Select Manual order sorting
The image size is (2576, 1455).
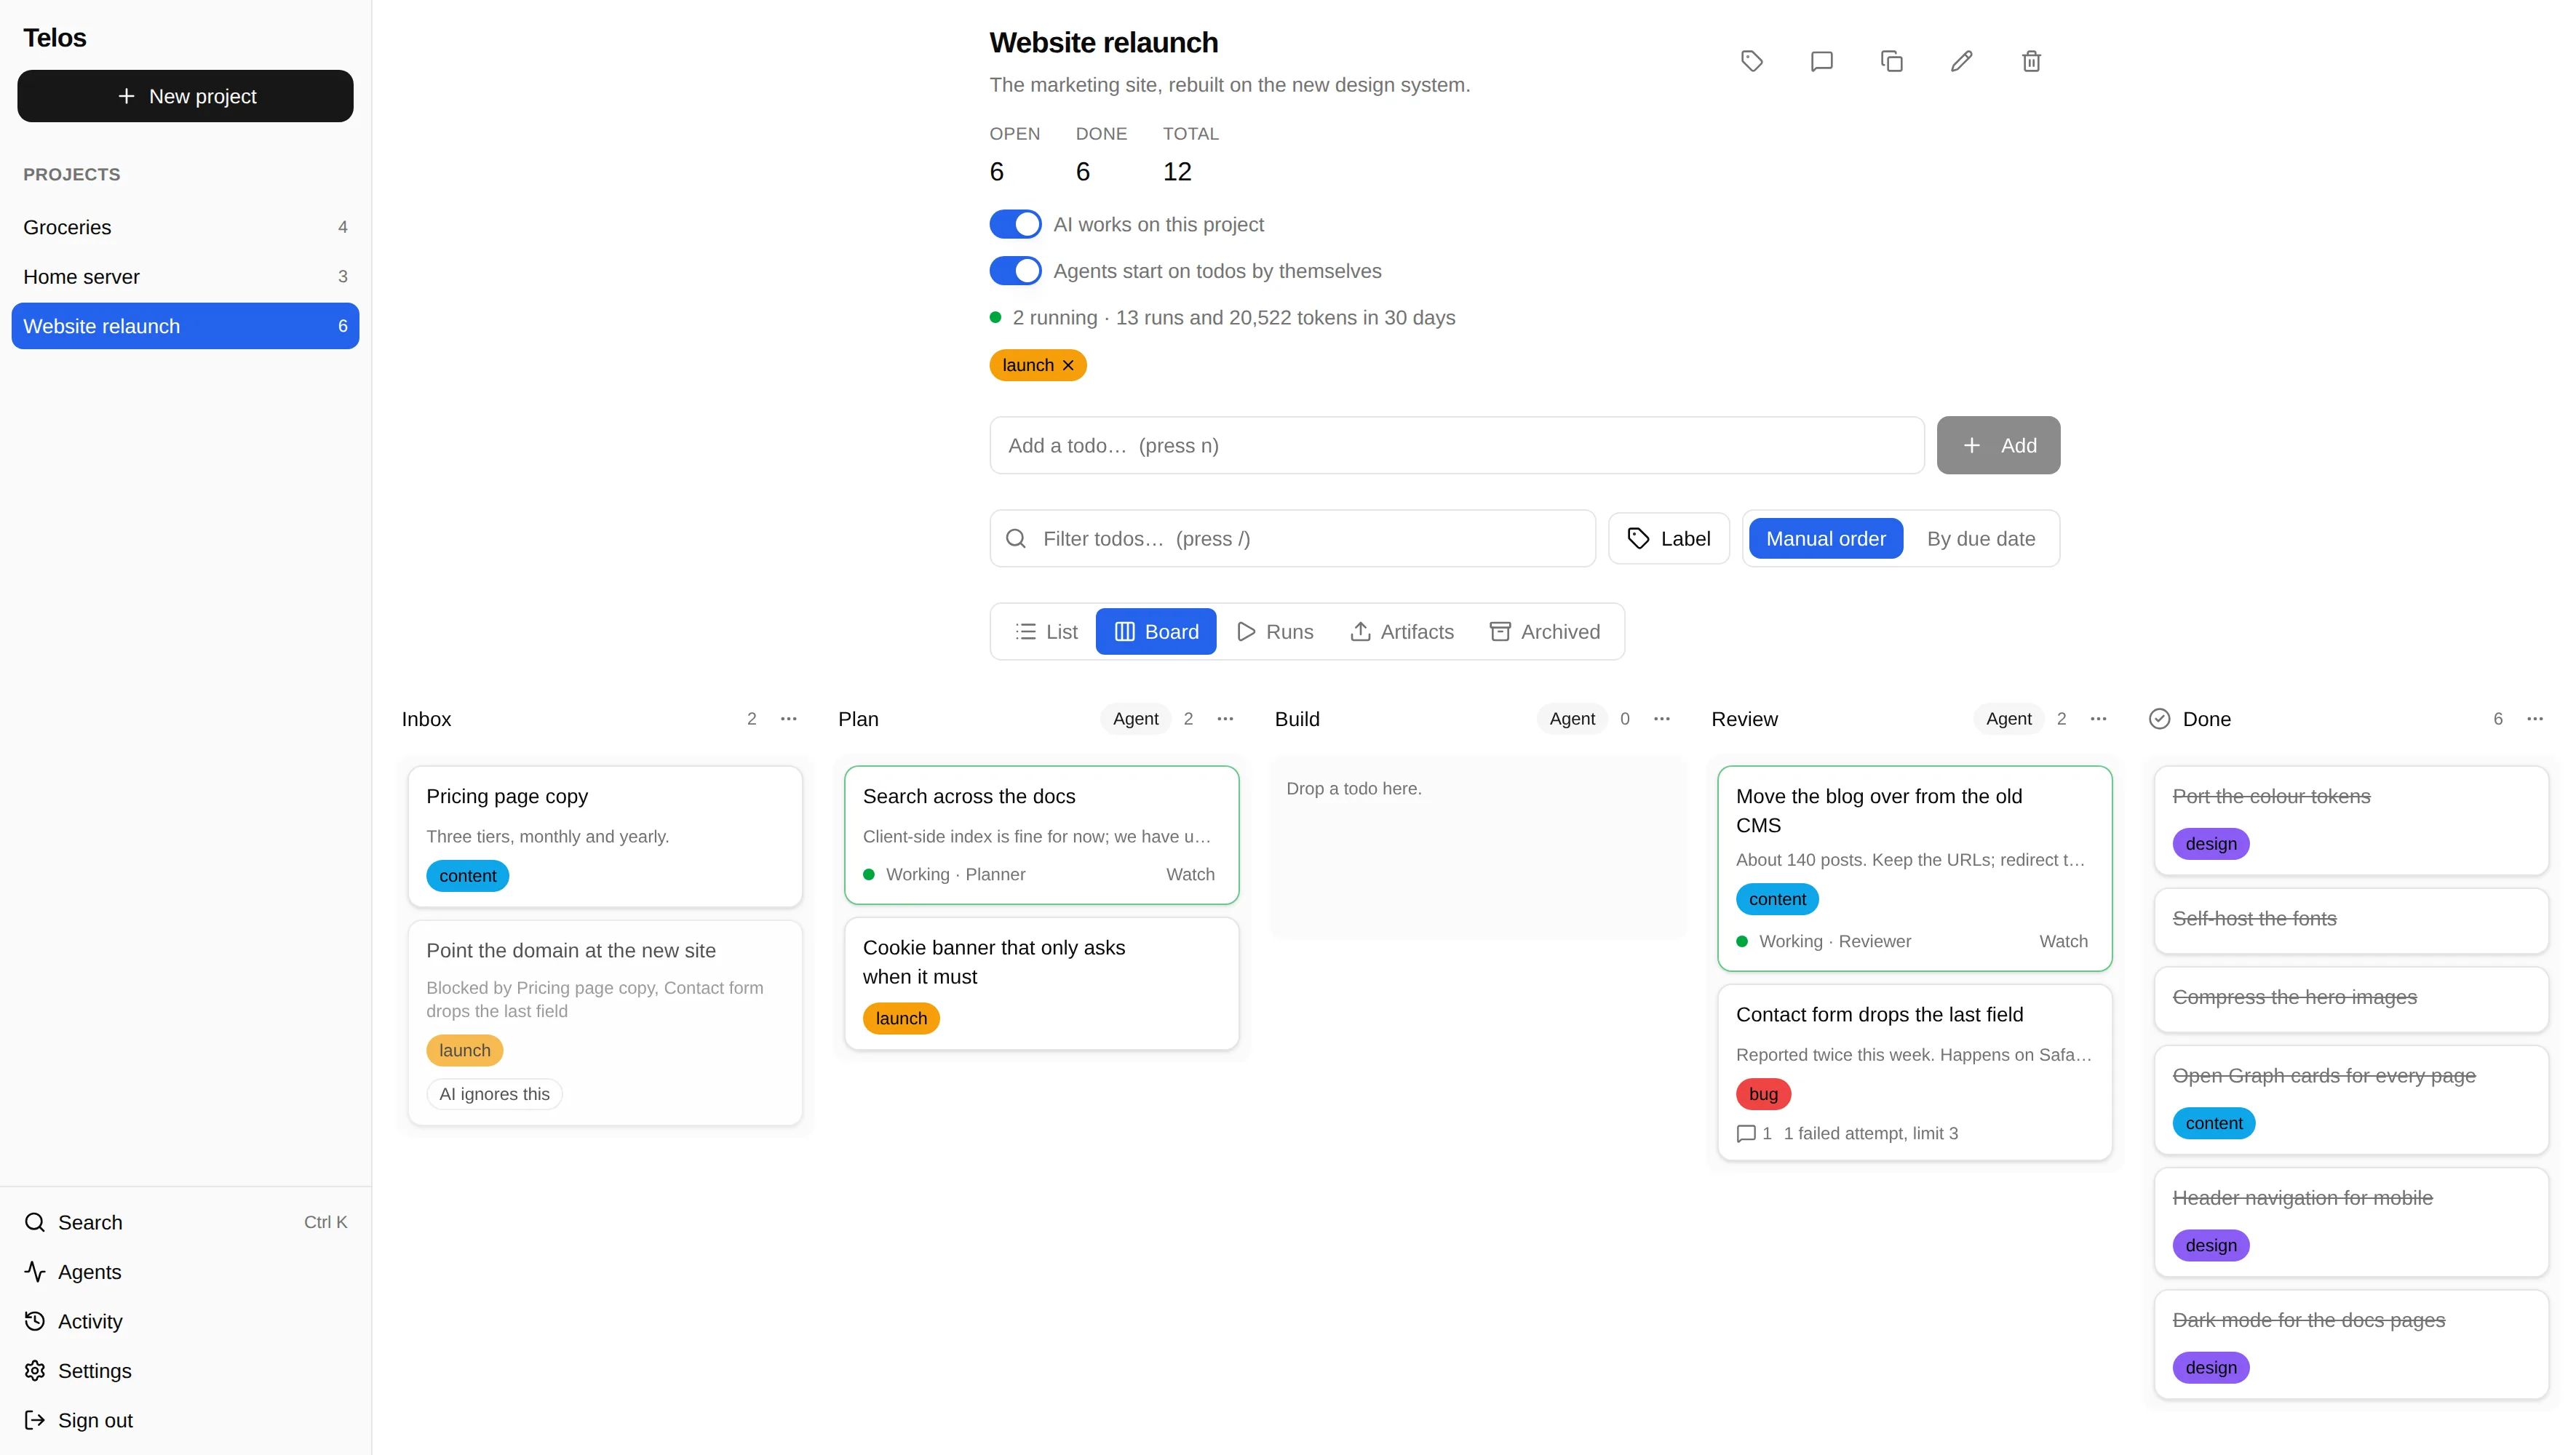[x=1825, y=538]
